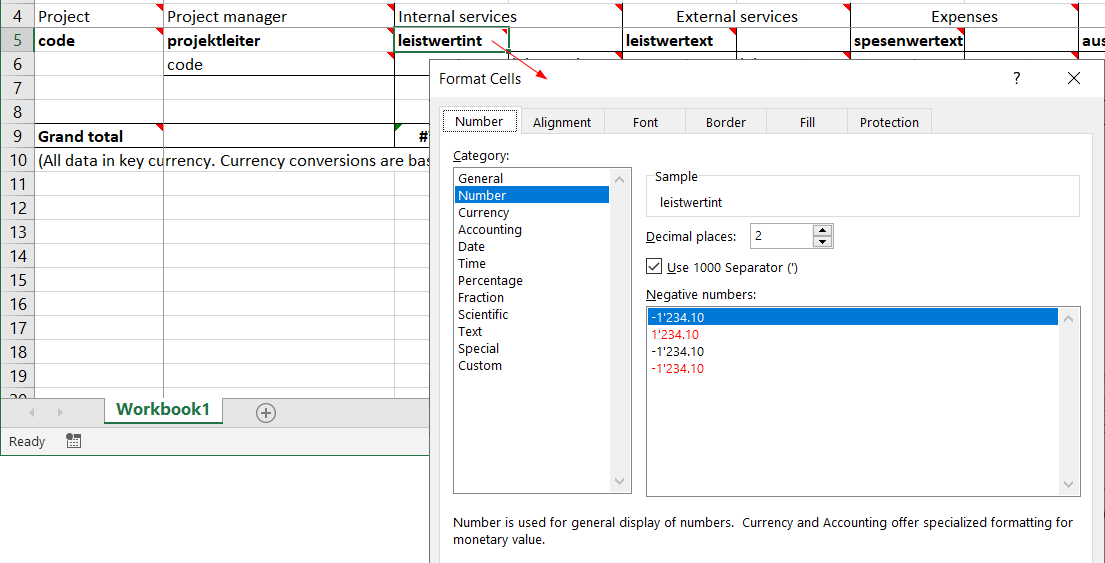Increase decimal places with up arrow
The width and height of the screenshot is (1105, 563).
click(822, 231)
